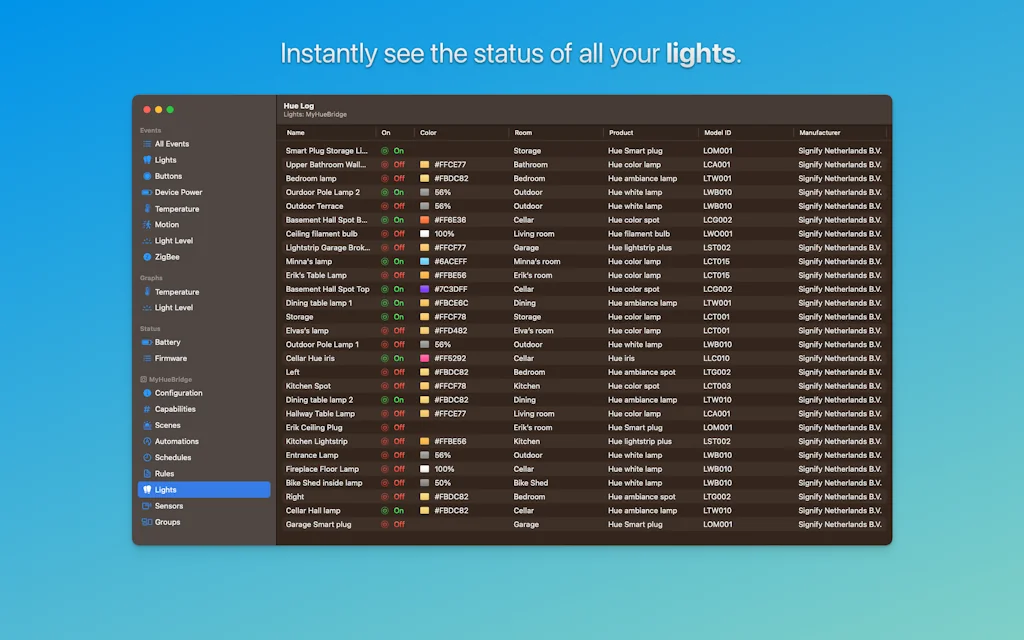Toggle the Off indicator for Bedroom lamp
The width and height of the screenshot is (1024, 640).
click(x=385, y=178)
